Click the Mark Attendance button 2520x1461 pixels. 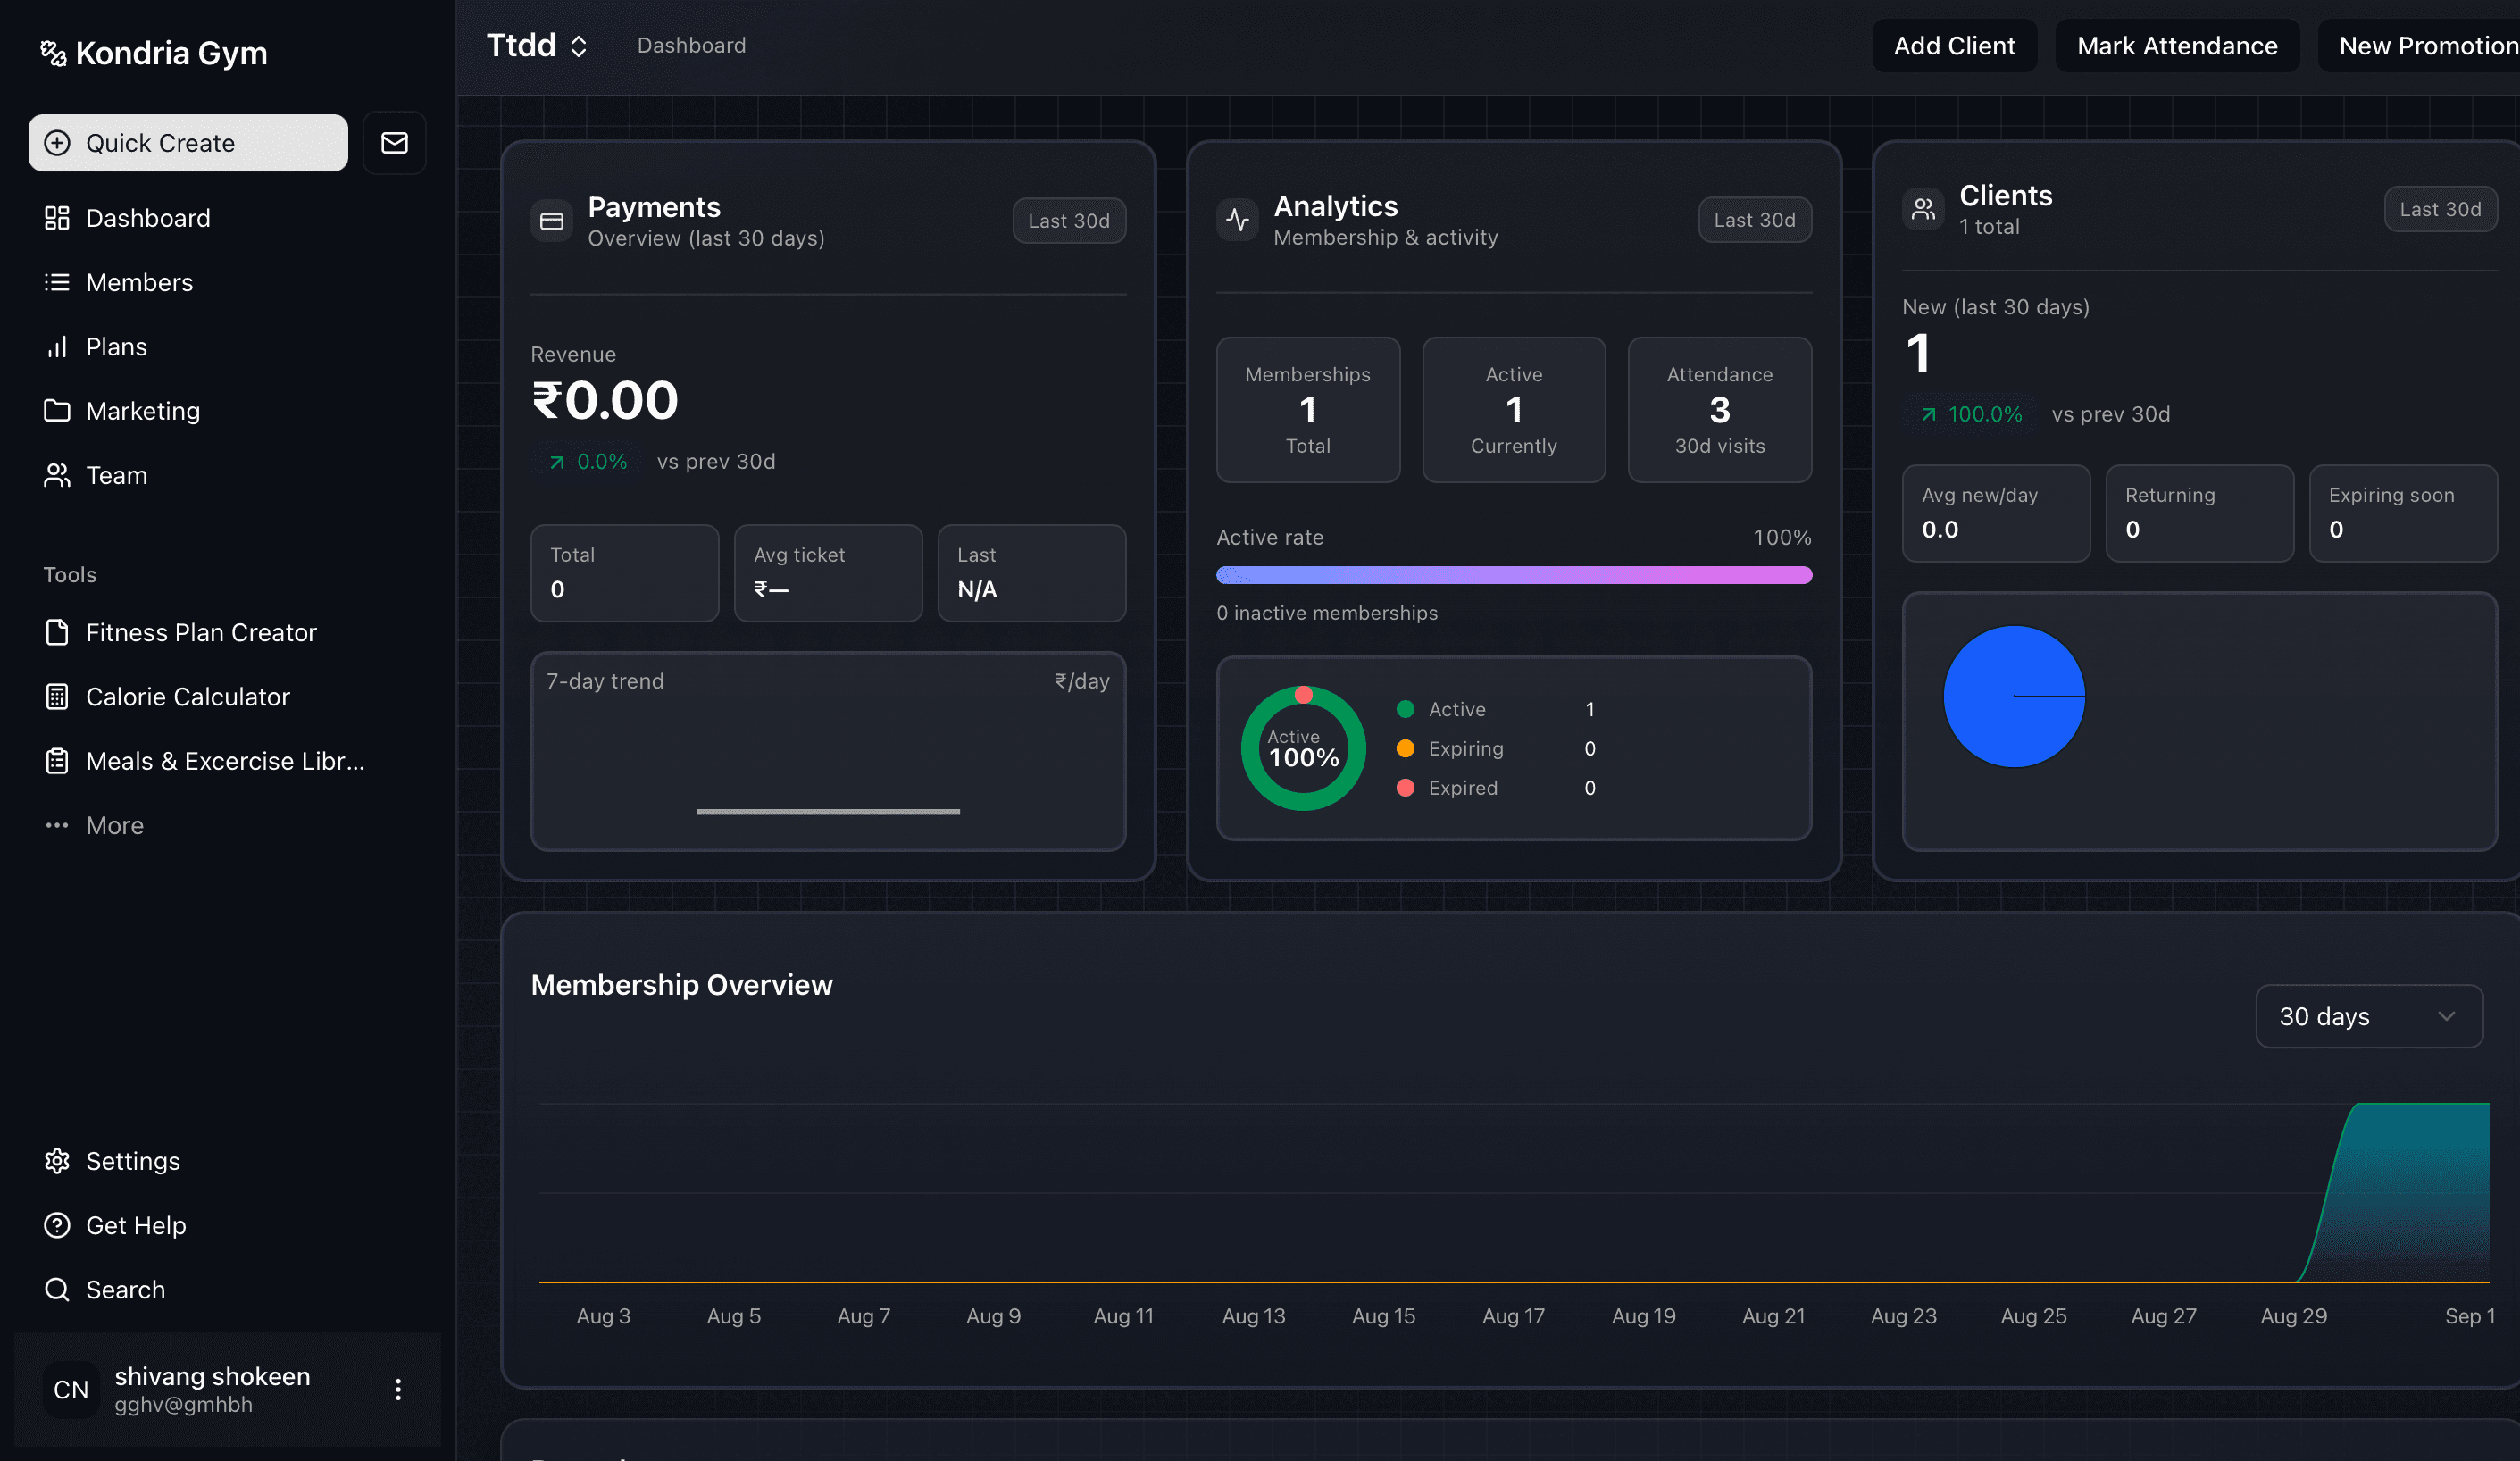[2176, 46]
